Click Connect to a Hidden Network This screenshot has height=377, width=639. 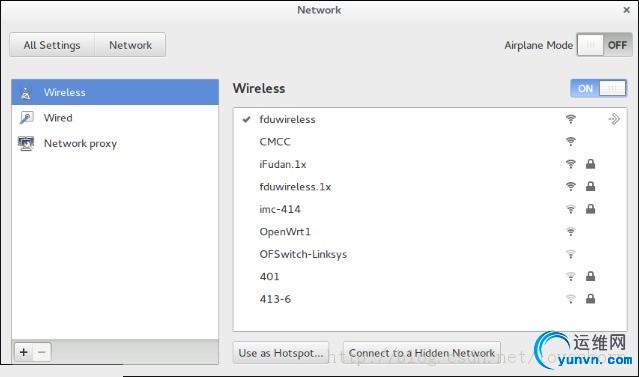coord(422,353)
